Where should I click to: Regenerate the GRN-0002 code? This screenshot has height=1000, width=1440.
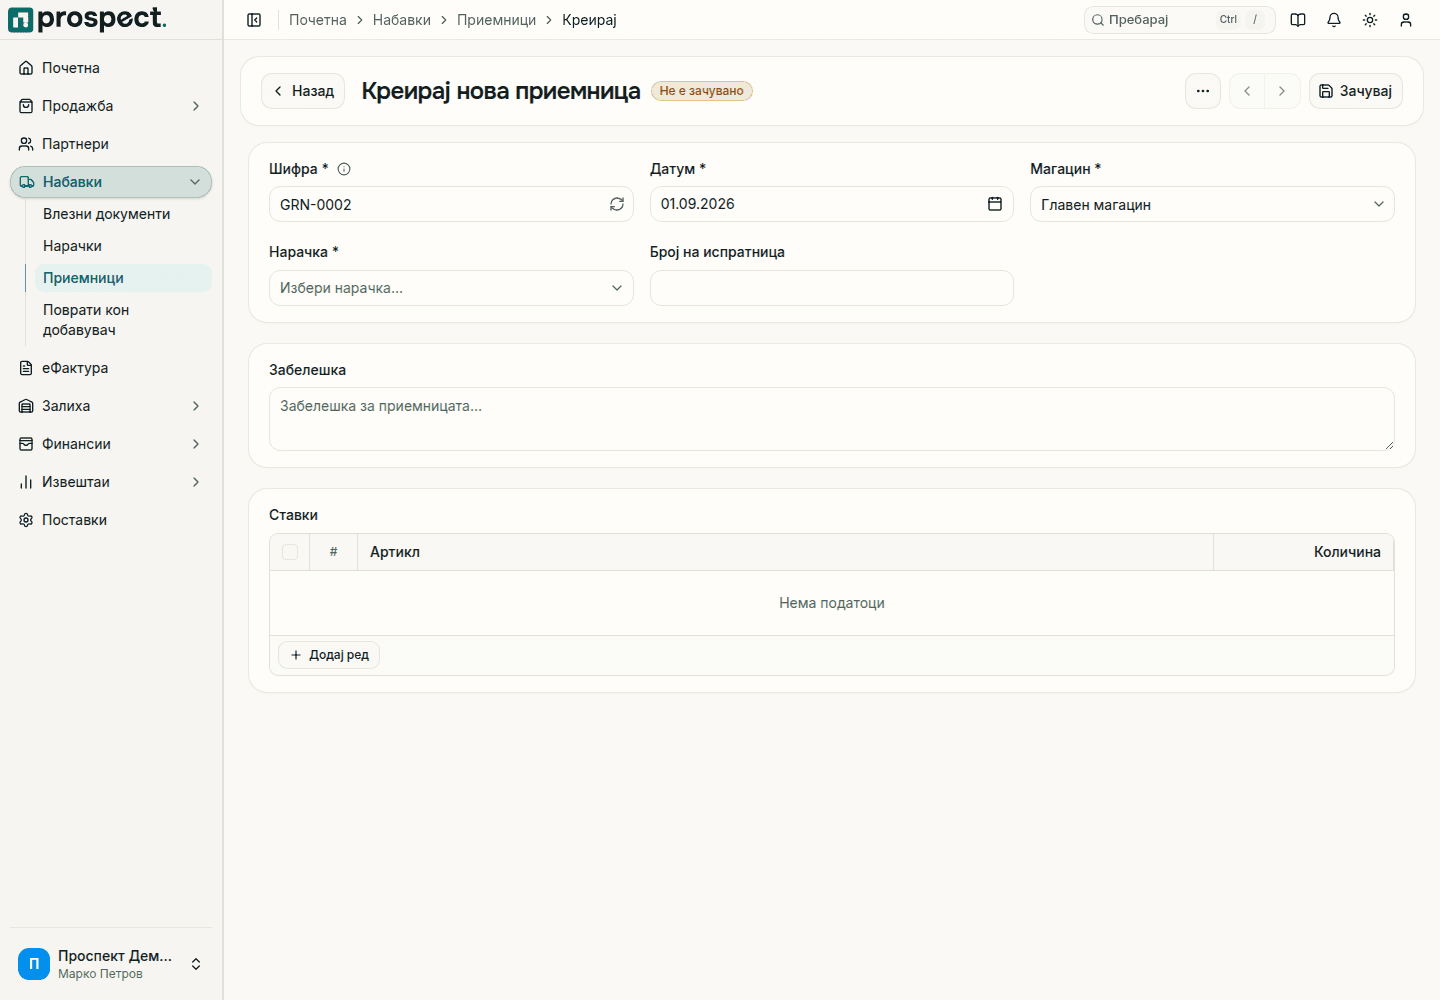coord(617,204)
